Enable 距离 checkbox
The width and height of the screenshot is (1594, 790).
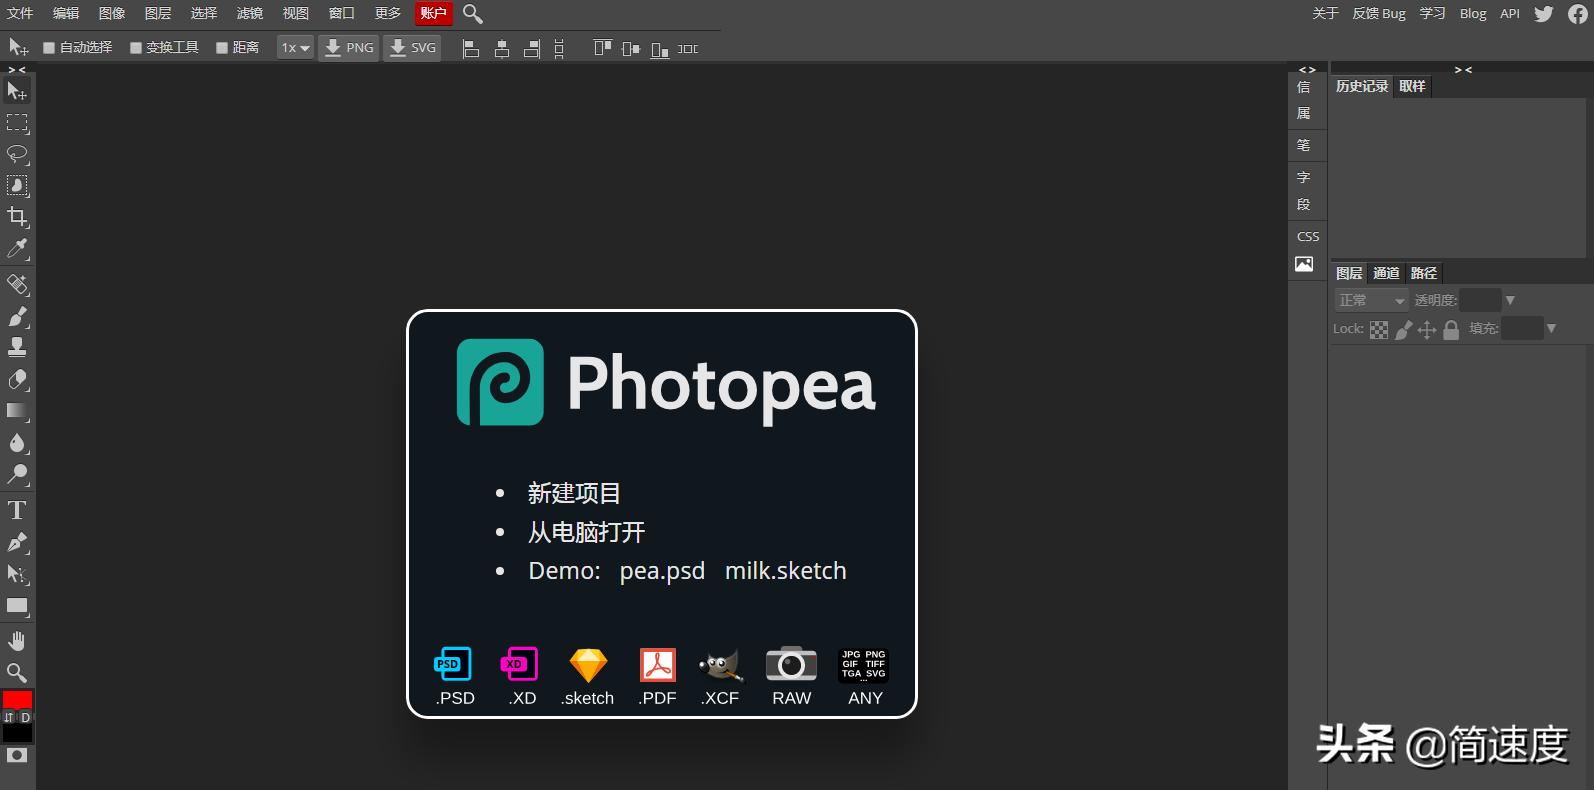point(222,48)
